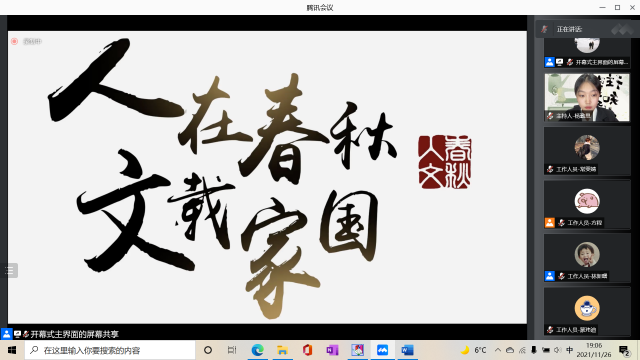Click the Tencent Meeting taskbar icon
Viewport: 640px width, 360px height.
point(382,350)
